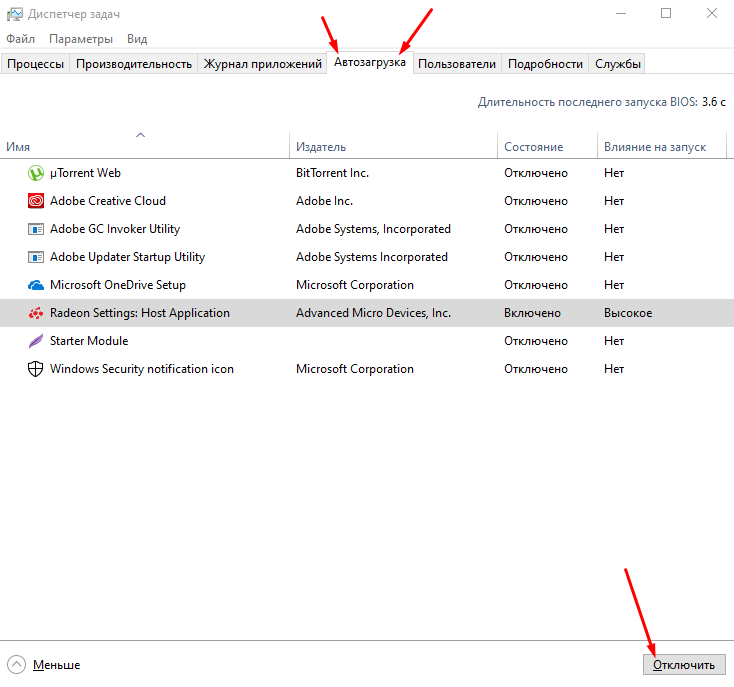Switch to the Процессы tab
The image size is (734, 687).
[36, 64]
